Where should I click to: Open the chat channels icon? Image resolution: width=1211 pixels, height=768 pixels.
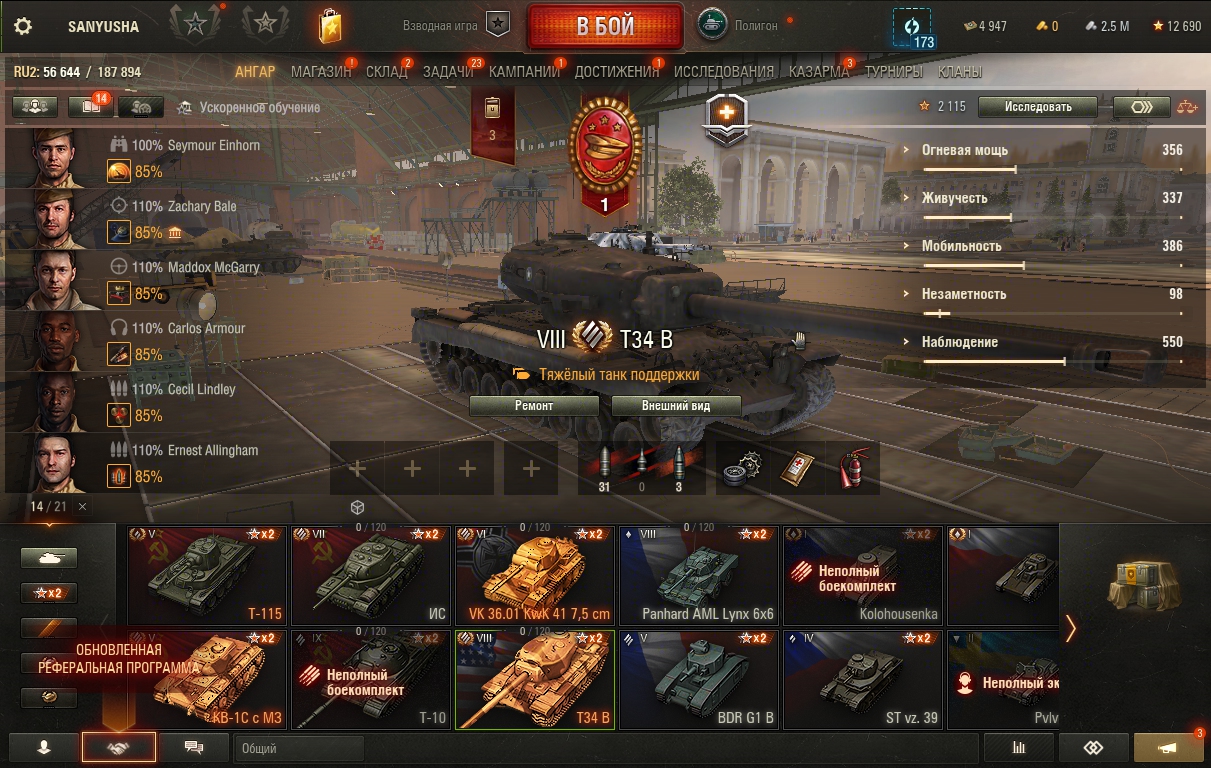click(194, 747)
